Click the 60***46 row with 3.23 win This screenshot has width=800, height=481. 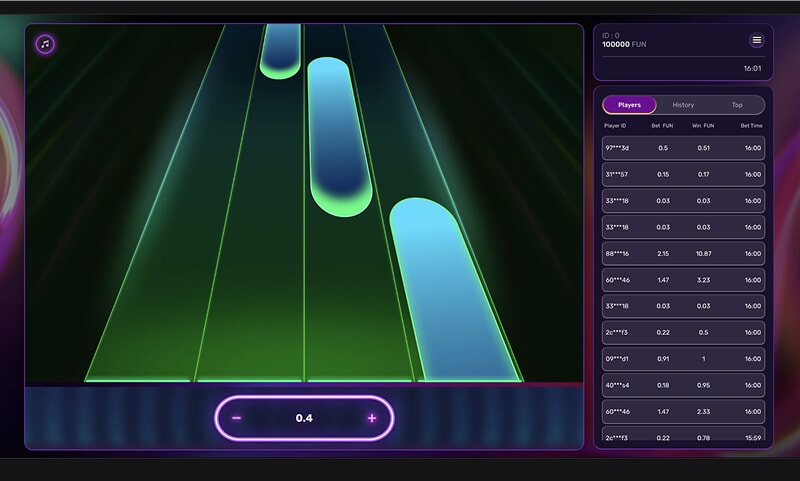click(x=683, y=280)
